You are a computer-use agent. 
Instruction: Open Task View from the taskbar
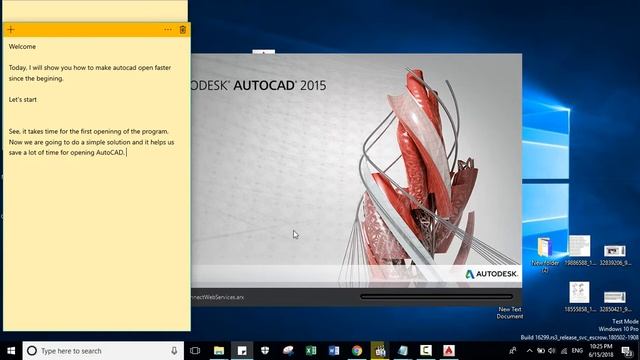click(x=195, y=351)
